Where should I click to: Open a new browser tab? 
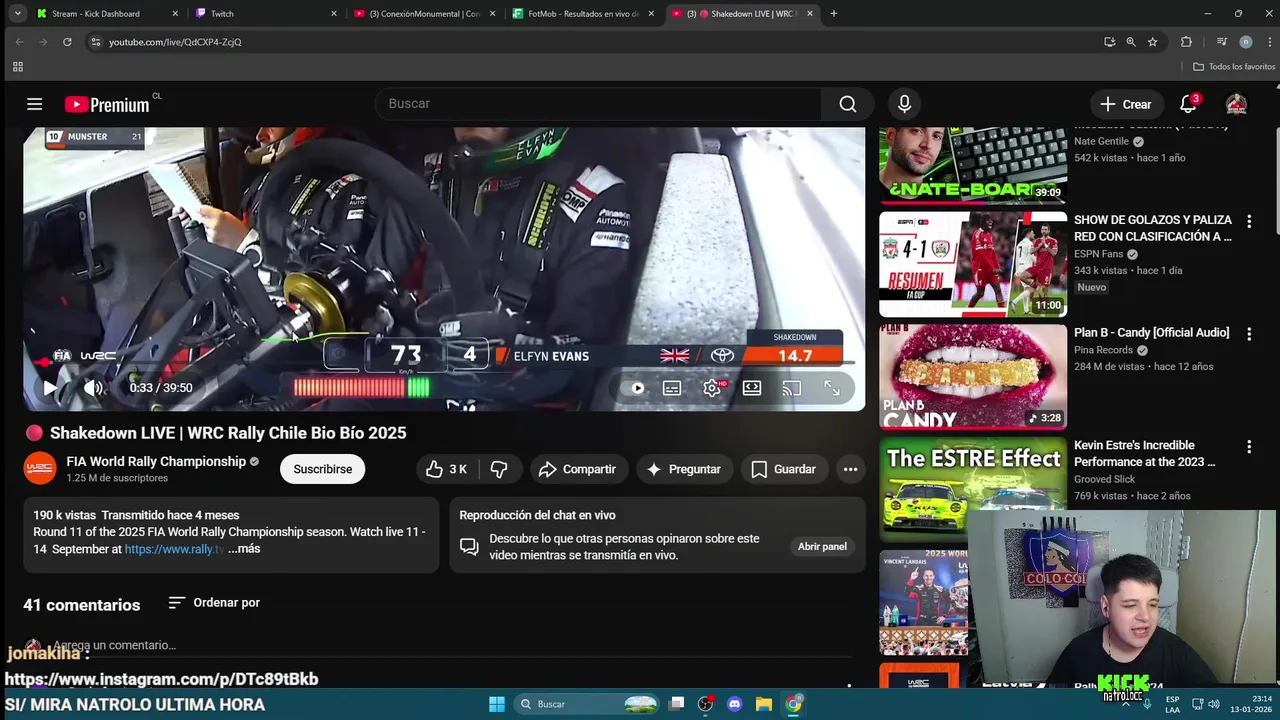834,14
